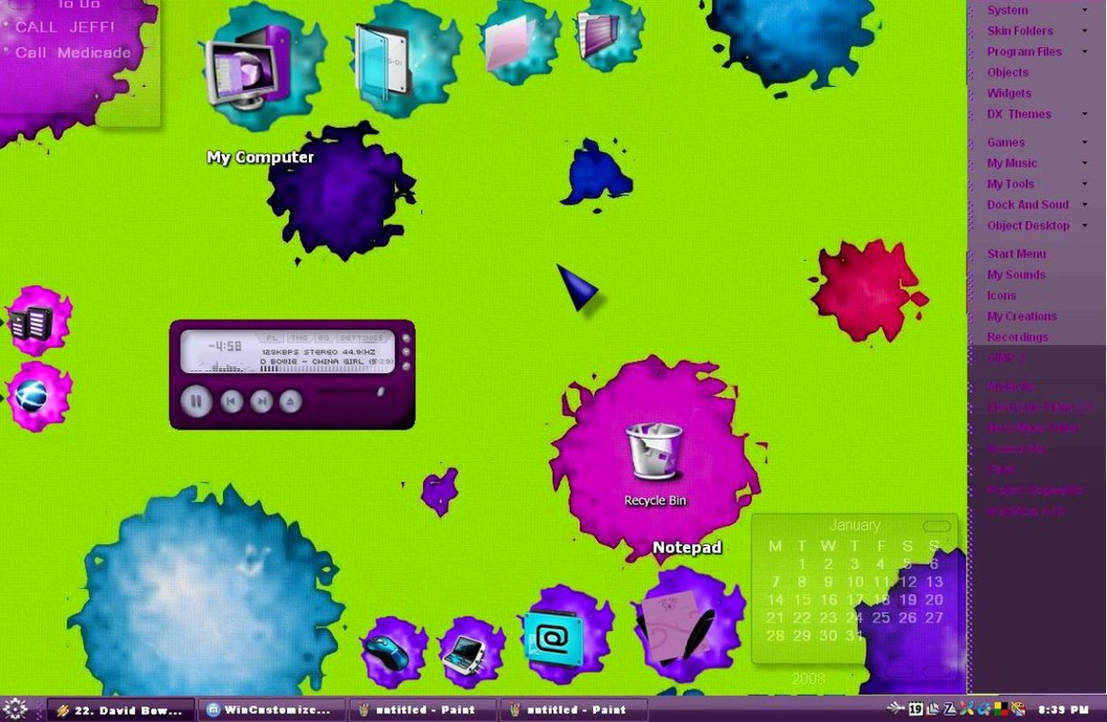This screenshot has width=1107, height=722.
Task: Pause playback in the media player
Action: coord(196,401)
